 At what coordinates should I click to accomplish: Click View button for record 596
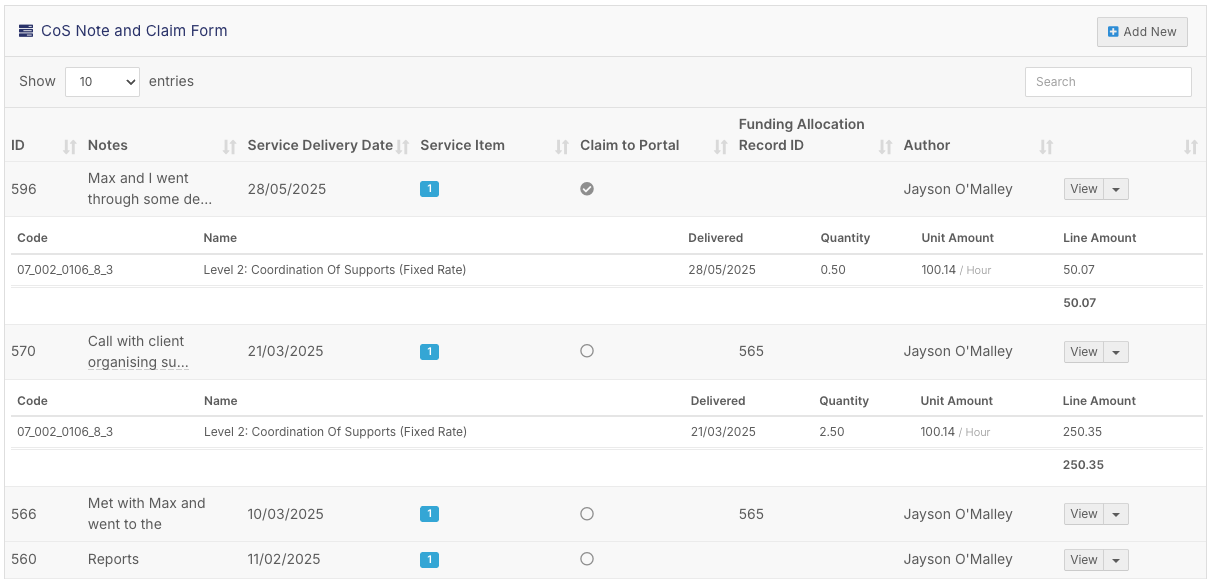point(1083,189)
